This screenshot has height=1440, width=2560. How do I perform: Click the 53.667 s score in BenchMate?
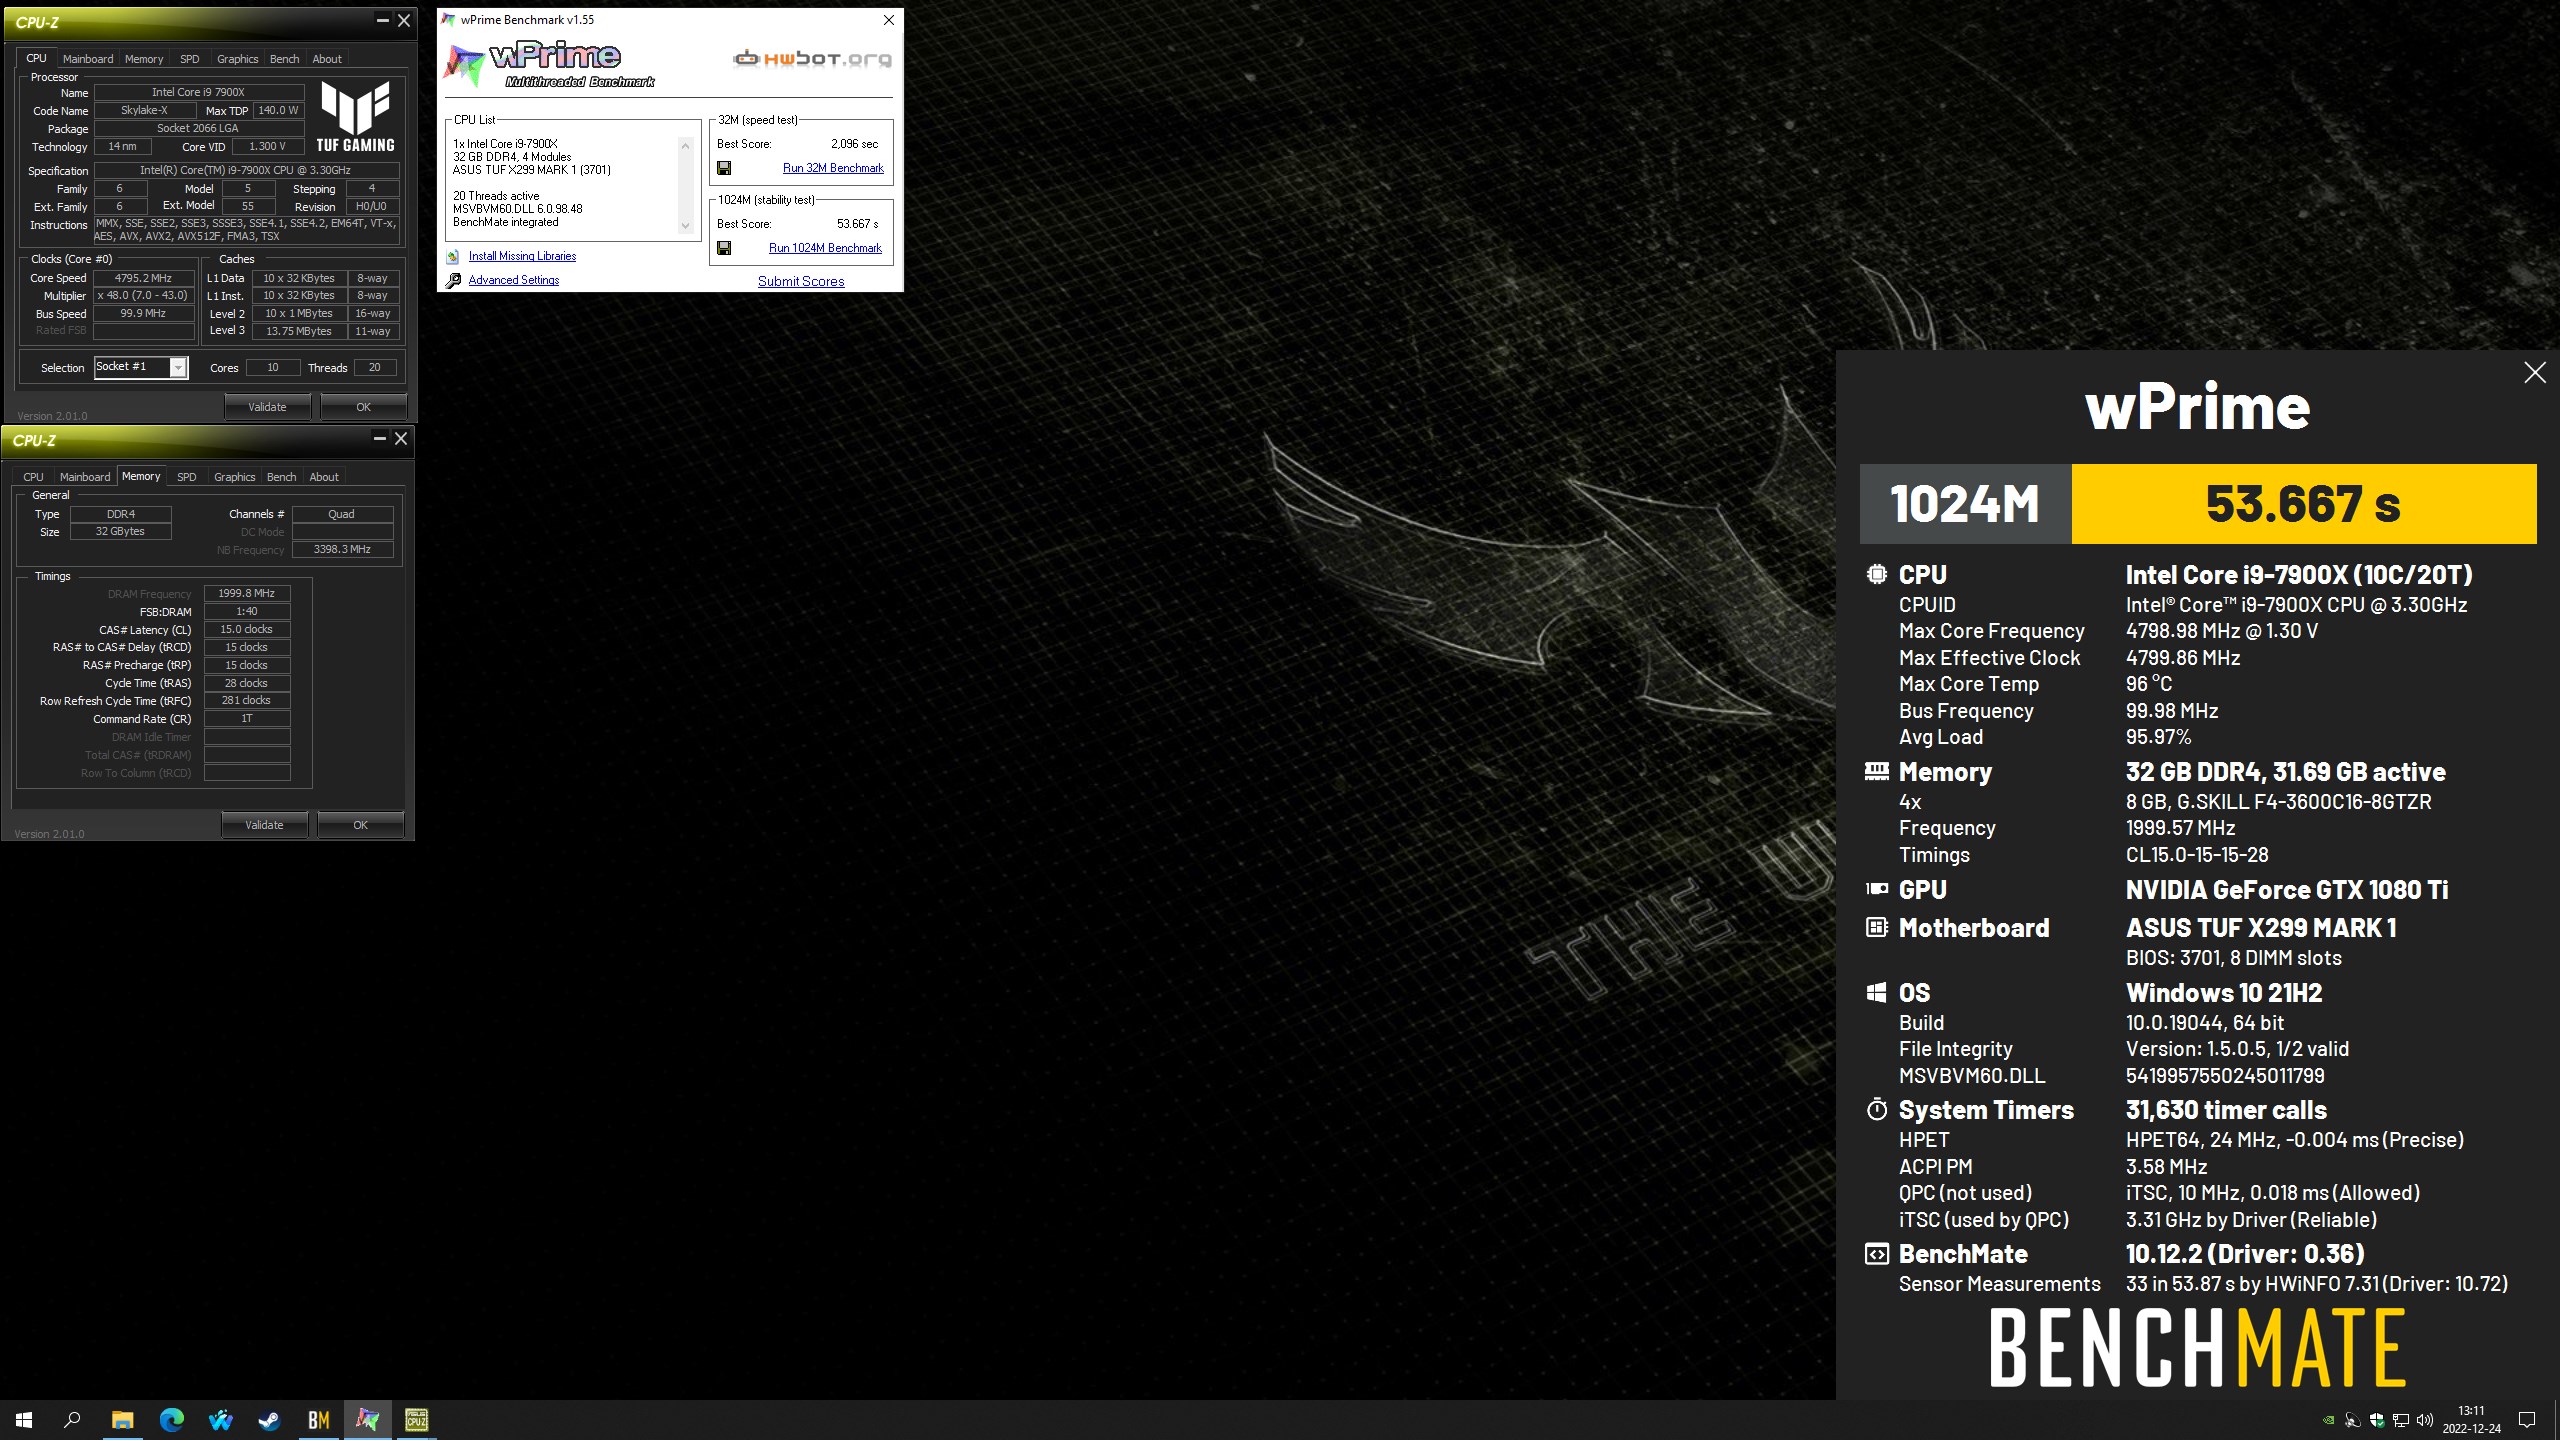2303,504
